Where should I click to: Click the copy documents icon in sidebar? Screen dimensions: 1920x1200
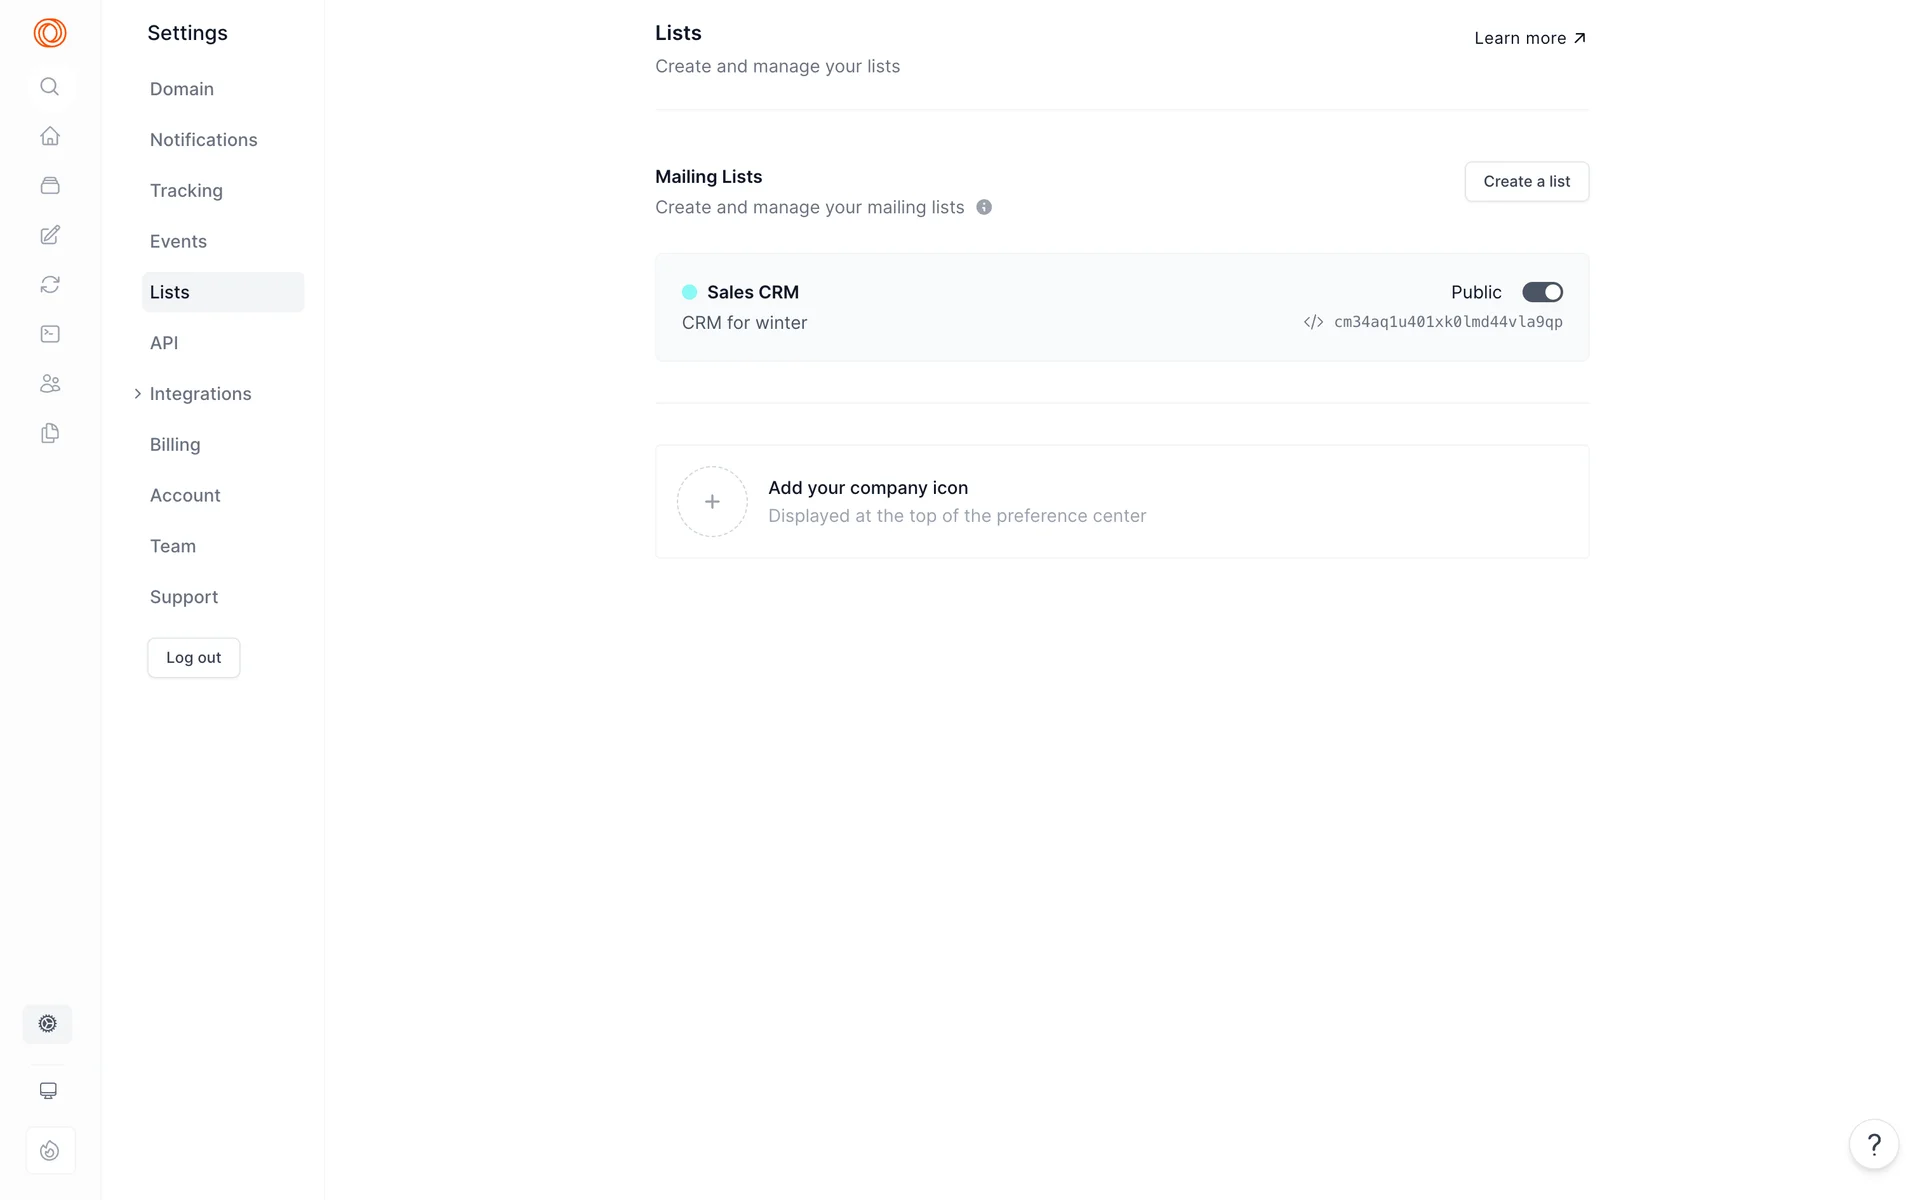click(50, 433)
